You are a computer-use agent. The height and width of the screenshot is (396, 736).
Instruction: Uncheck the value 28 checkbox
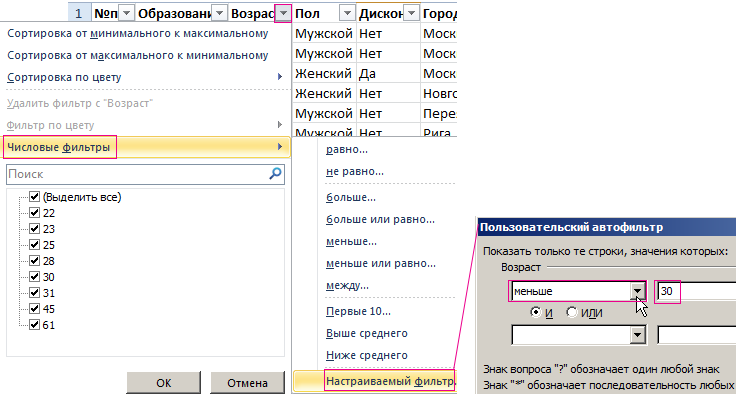pyautogui.click(x=34, y=260)
